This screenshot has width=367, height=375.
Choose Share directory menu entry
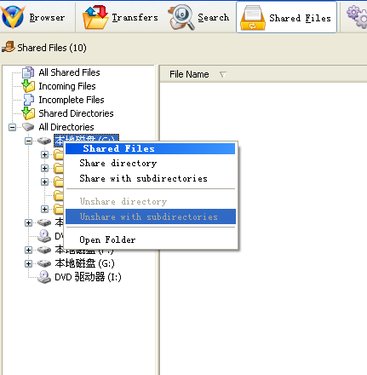tap(150, 163)
